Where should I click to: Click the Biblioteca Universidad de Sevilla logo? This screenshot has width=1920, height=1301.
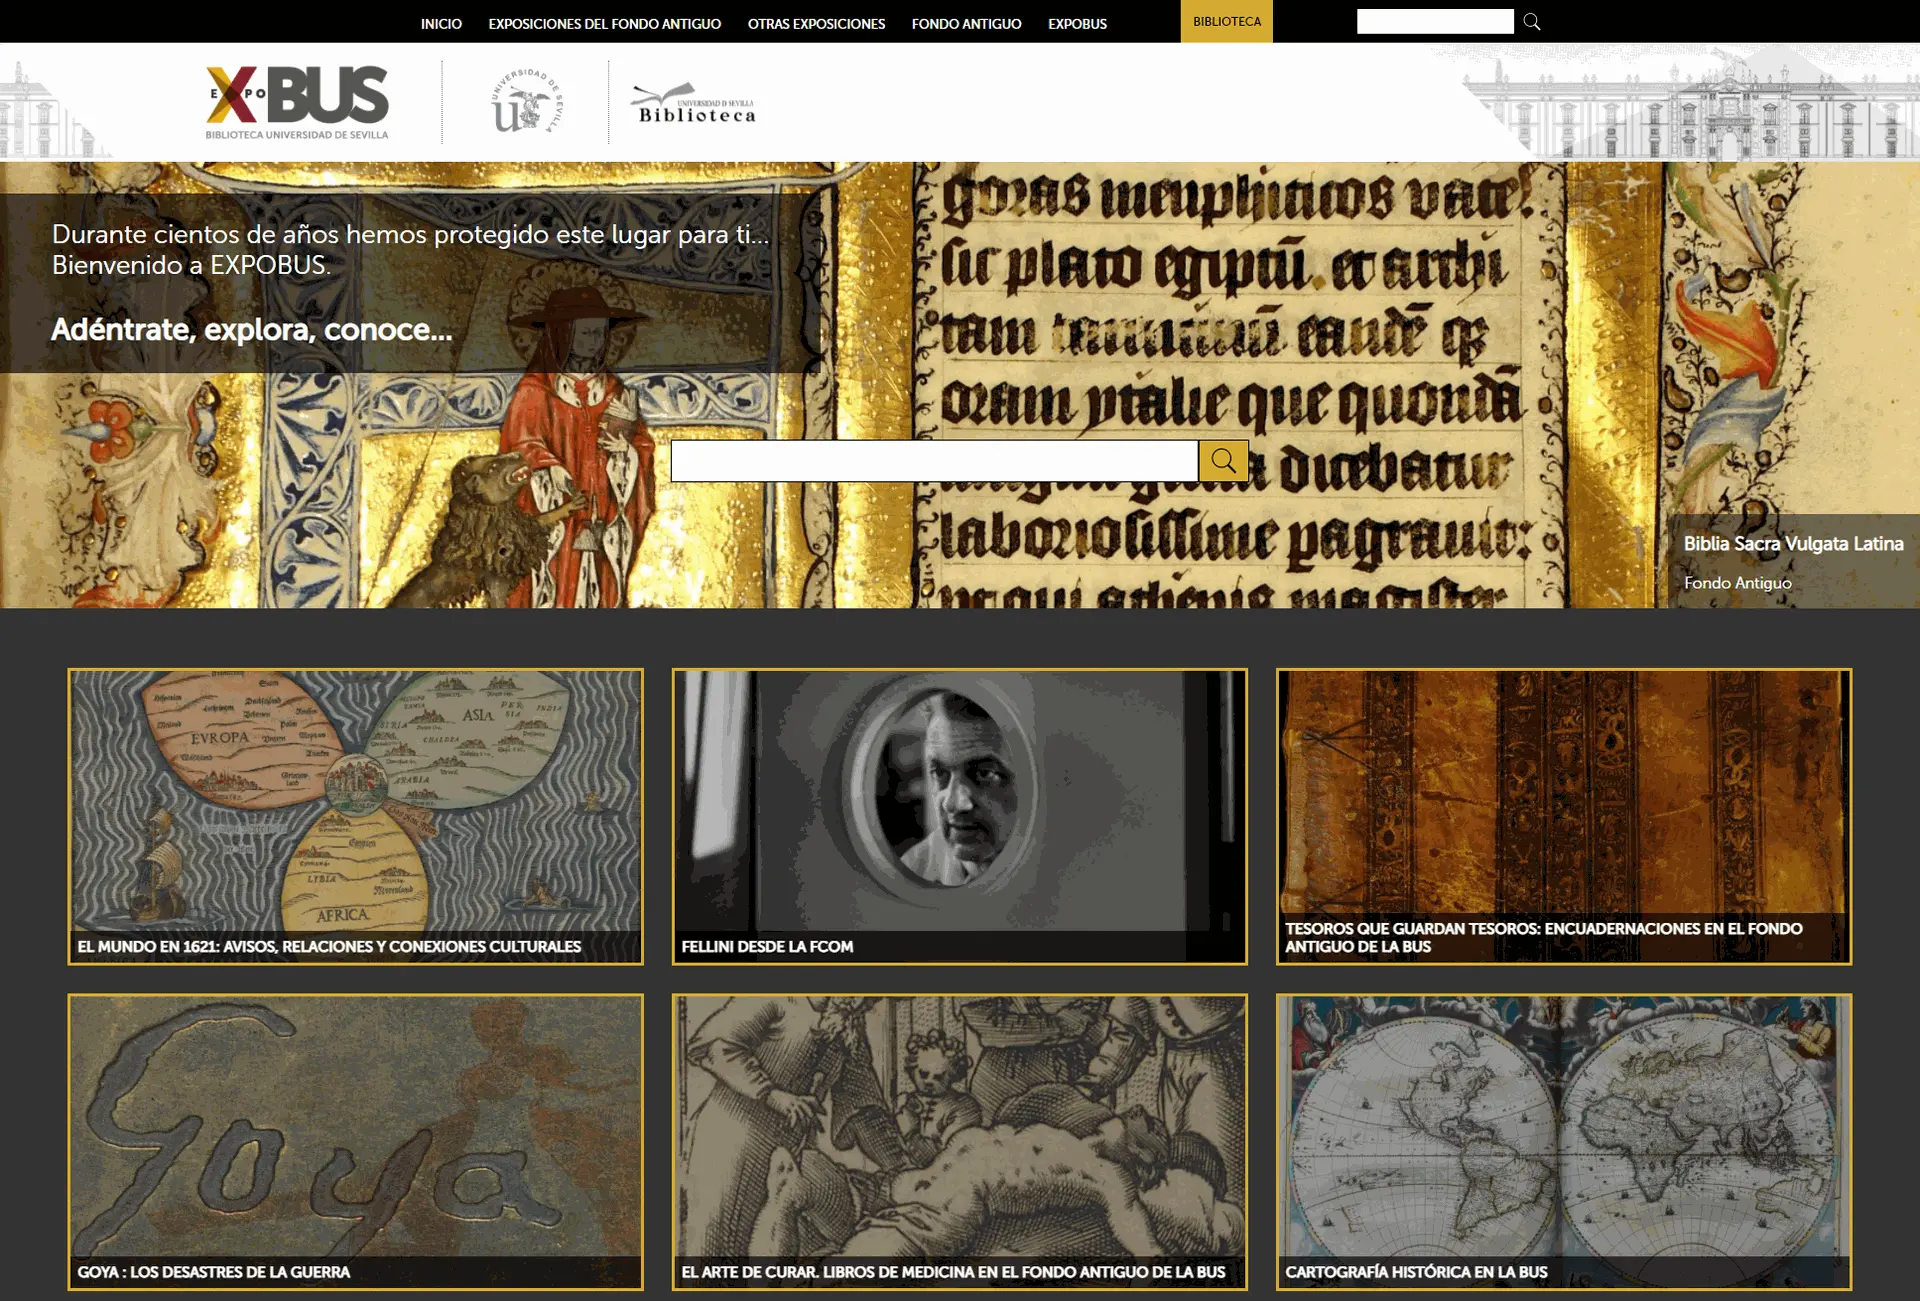point(693,103)
